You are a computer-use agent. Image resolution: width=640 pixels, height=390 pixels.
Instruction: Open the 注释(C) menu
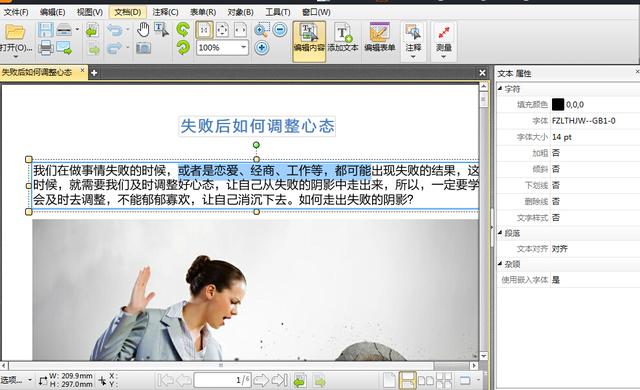pos(165,12)
